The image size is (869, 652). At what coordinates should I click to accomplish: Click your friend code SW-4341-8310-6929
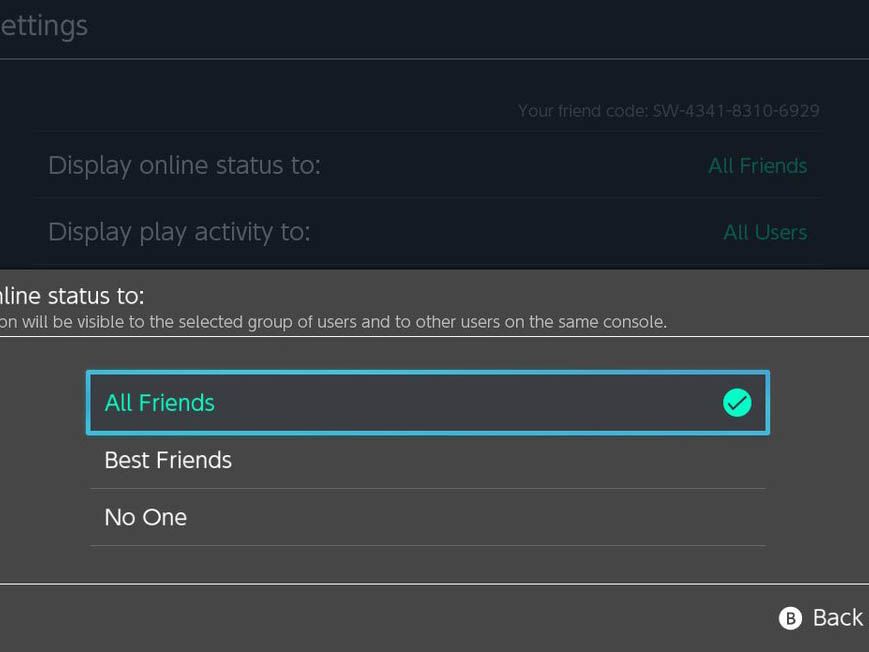[668, 110]
